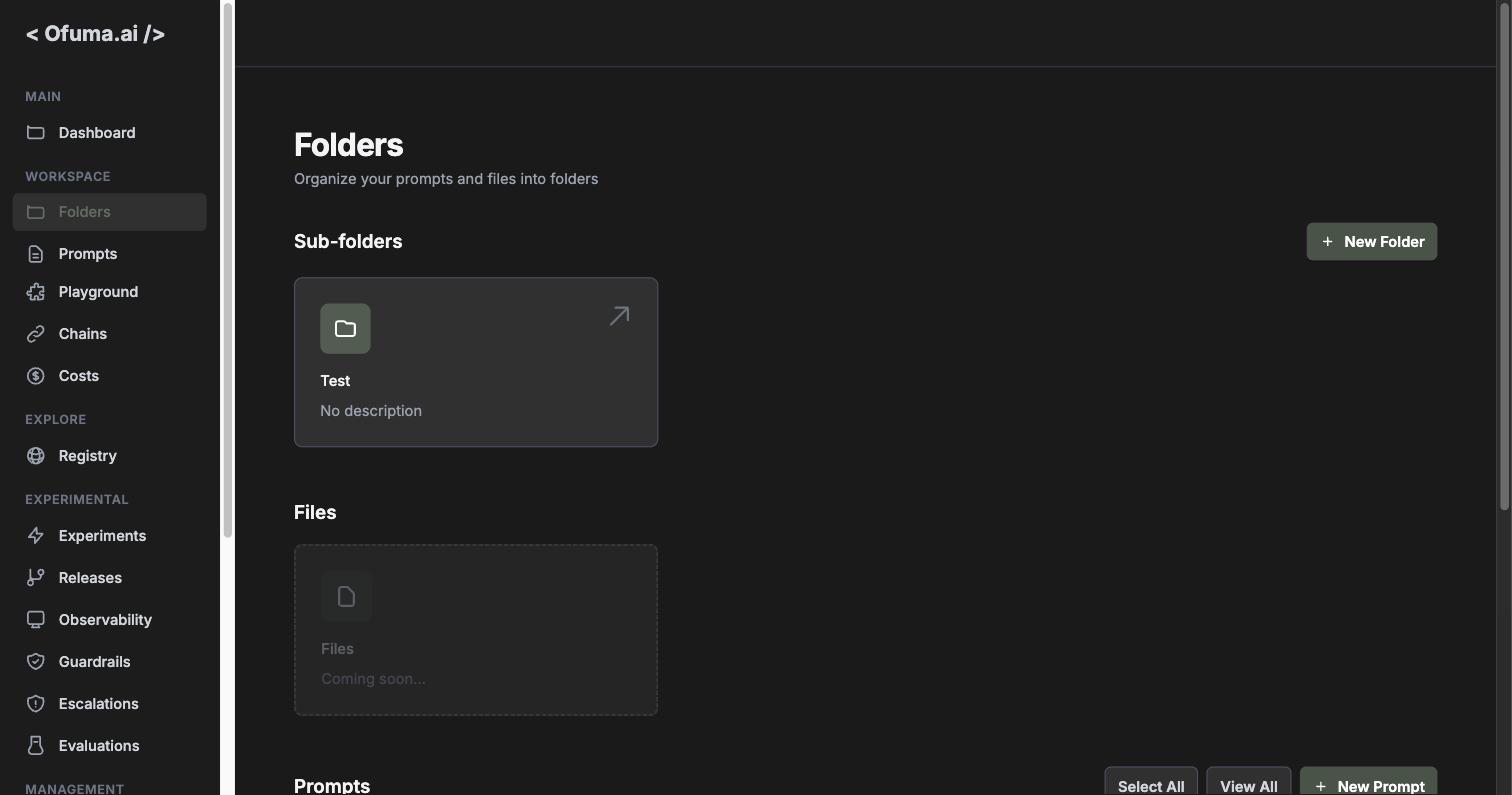Click the Registry globe icon
This screenshot has height=795, width=1512.
36,456
